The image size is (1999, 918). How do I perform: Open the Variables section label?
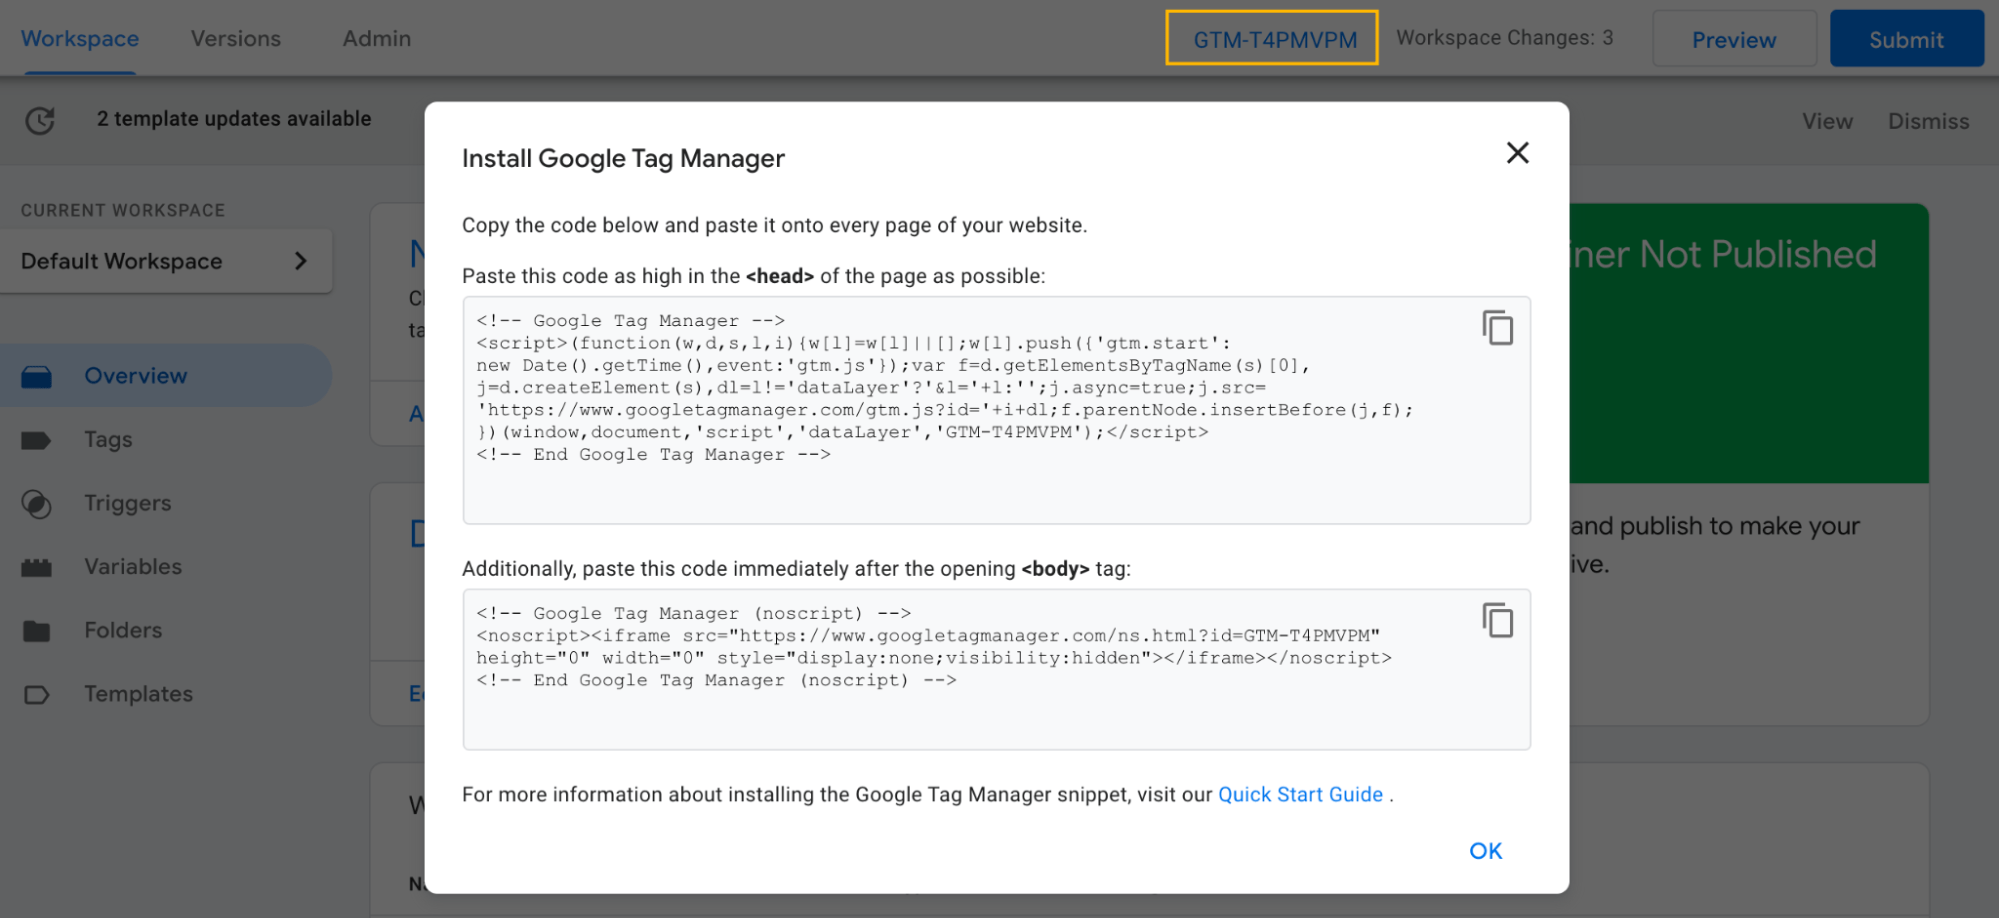[133, 567]
